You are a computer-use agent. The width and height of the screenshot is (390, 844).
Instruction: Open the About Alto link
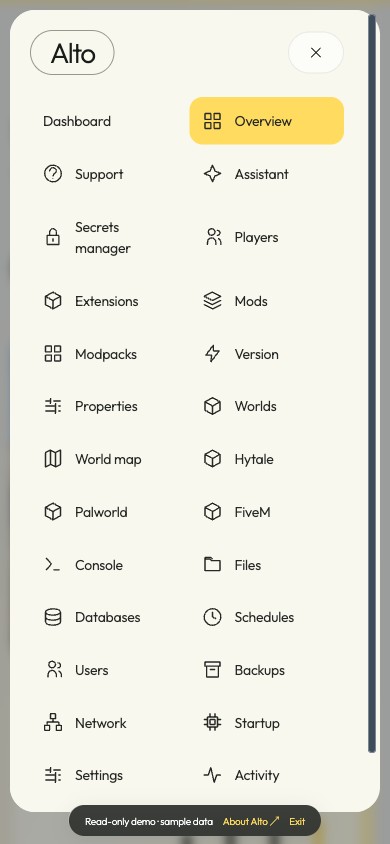(251, 821)
